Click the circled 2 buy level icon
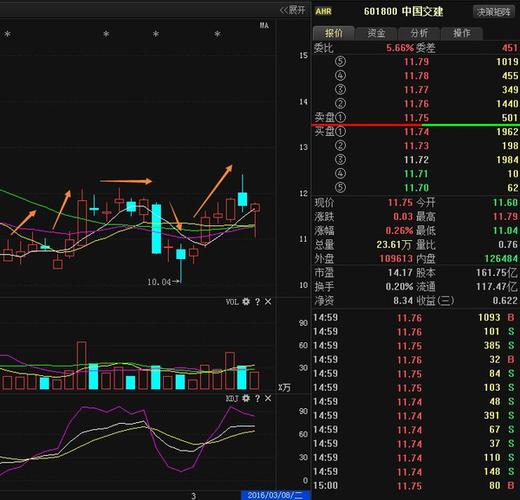The height and width of the screenshot is (500, 520). pos(340,146)
